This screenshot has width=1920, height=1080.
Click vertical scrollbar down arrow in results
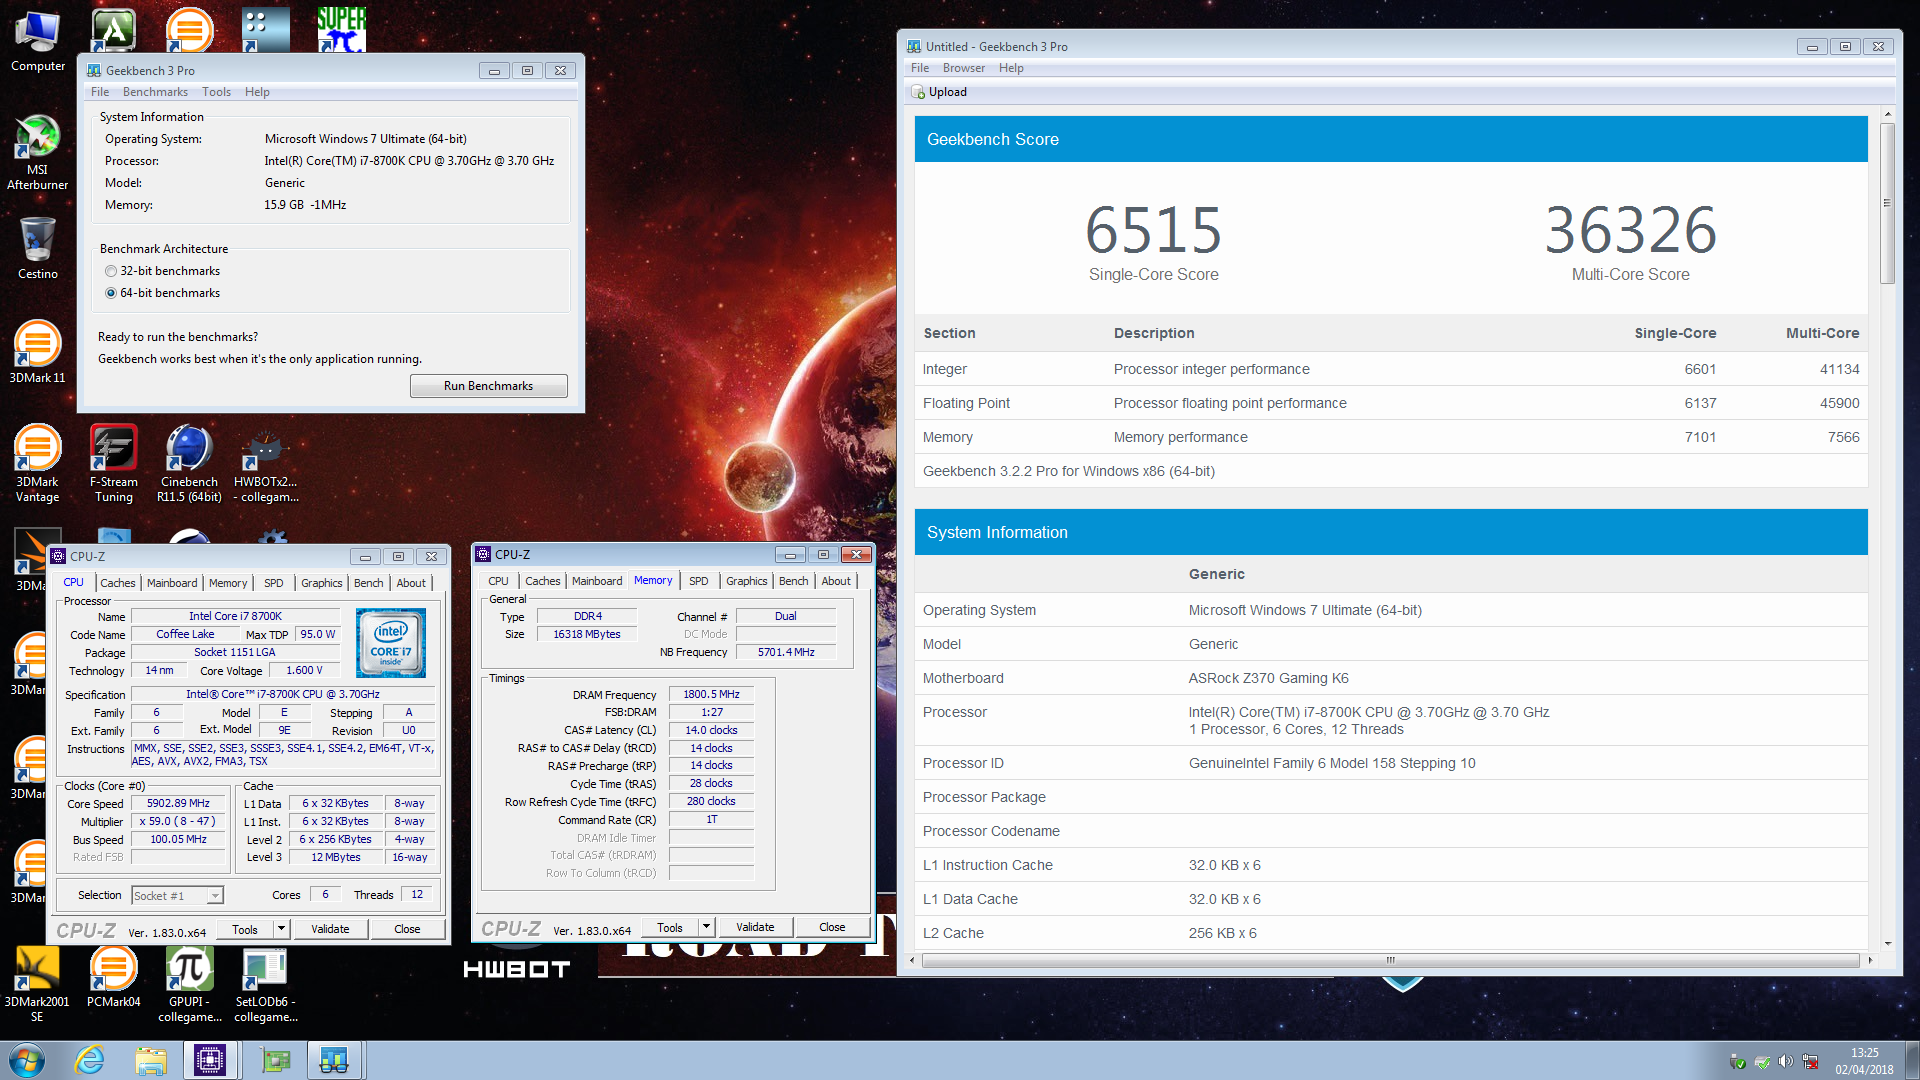click(x=1888, y=944)
